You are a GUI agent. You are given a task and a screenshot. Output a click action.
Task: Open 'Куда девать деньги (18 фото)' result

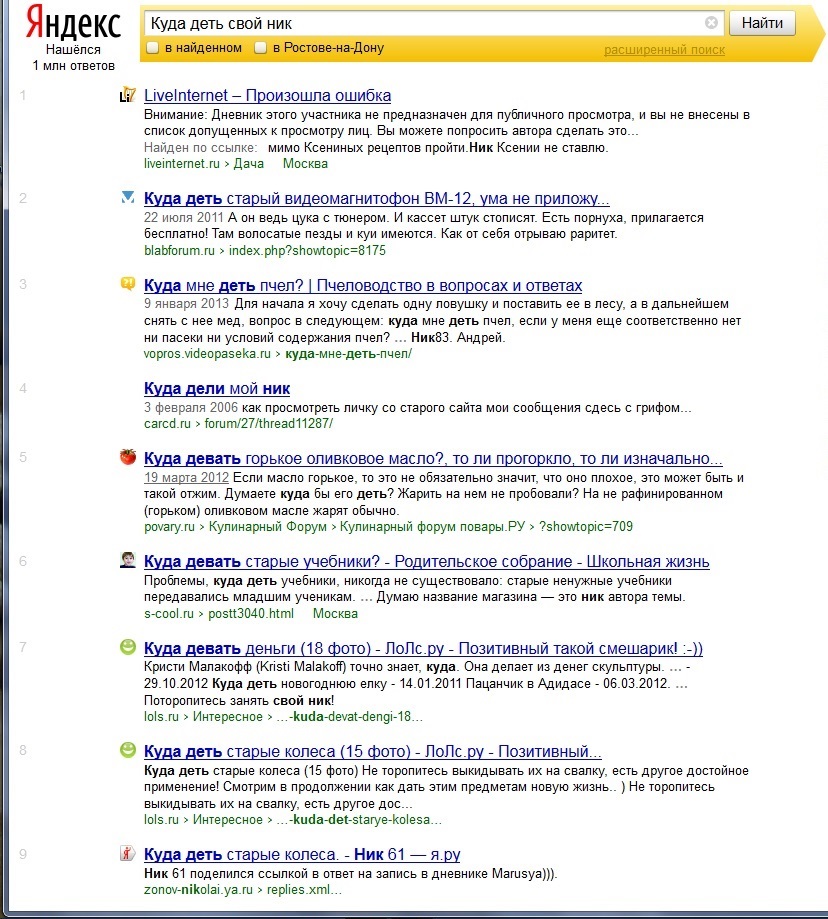[x=423, y=648]
